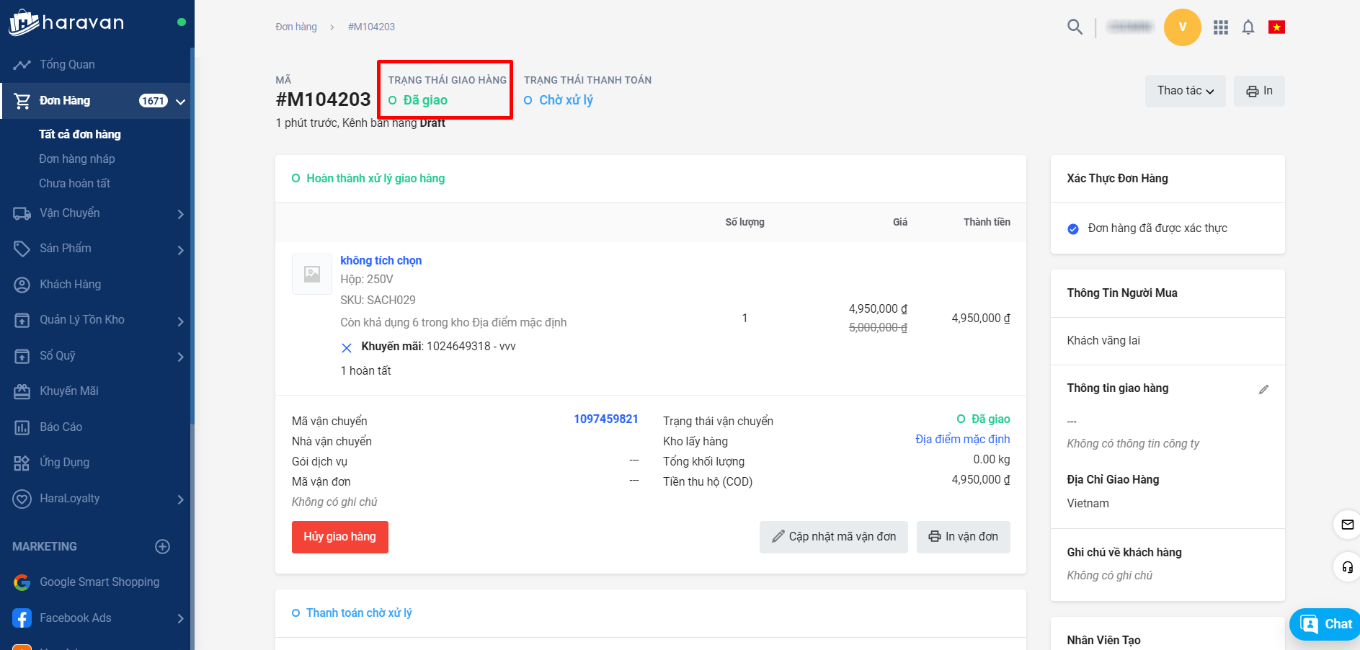Image resolution: width=1360 pixels, height=650 pixels.
Task: Open the Thao tác dropdown
Action: [x=1185, y=91]
